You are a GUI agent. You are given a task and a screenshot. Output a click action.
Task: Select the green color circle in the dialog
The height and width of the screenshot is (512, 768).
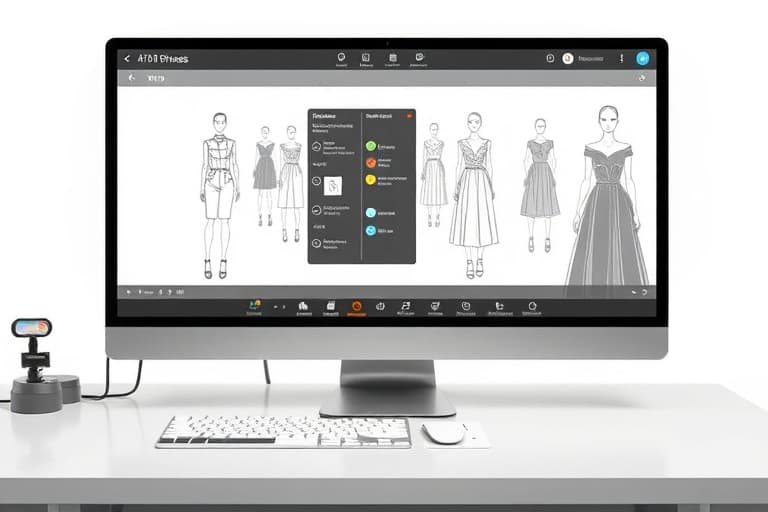coord(371,146)
